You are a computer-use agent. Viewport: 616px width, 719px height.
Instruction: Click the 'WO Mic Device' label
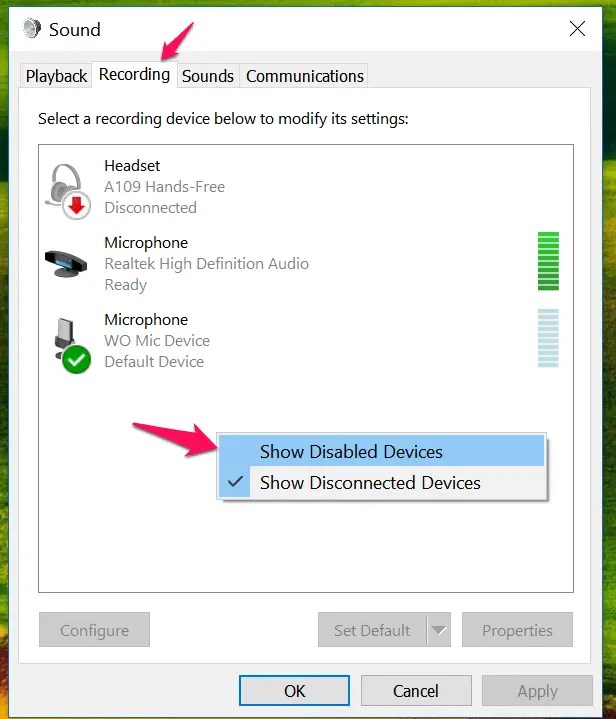pyautogui.click(x=157, y=341)
